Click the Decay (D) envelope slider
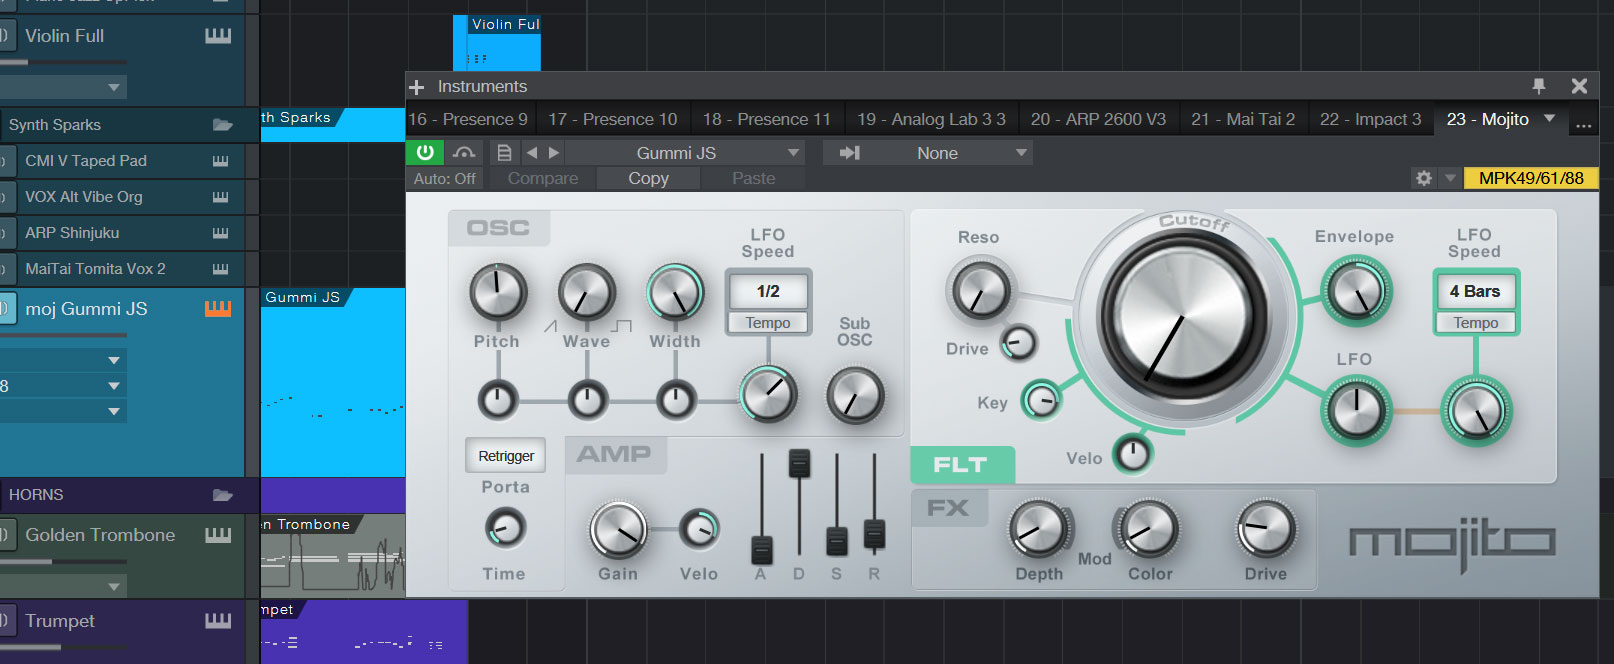This screenshot has height=664, width=1614. [799, 463]
